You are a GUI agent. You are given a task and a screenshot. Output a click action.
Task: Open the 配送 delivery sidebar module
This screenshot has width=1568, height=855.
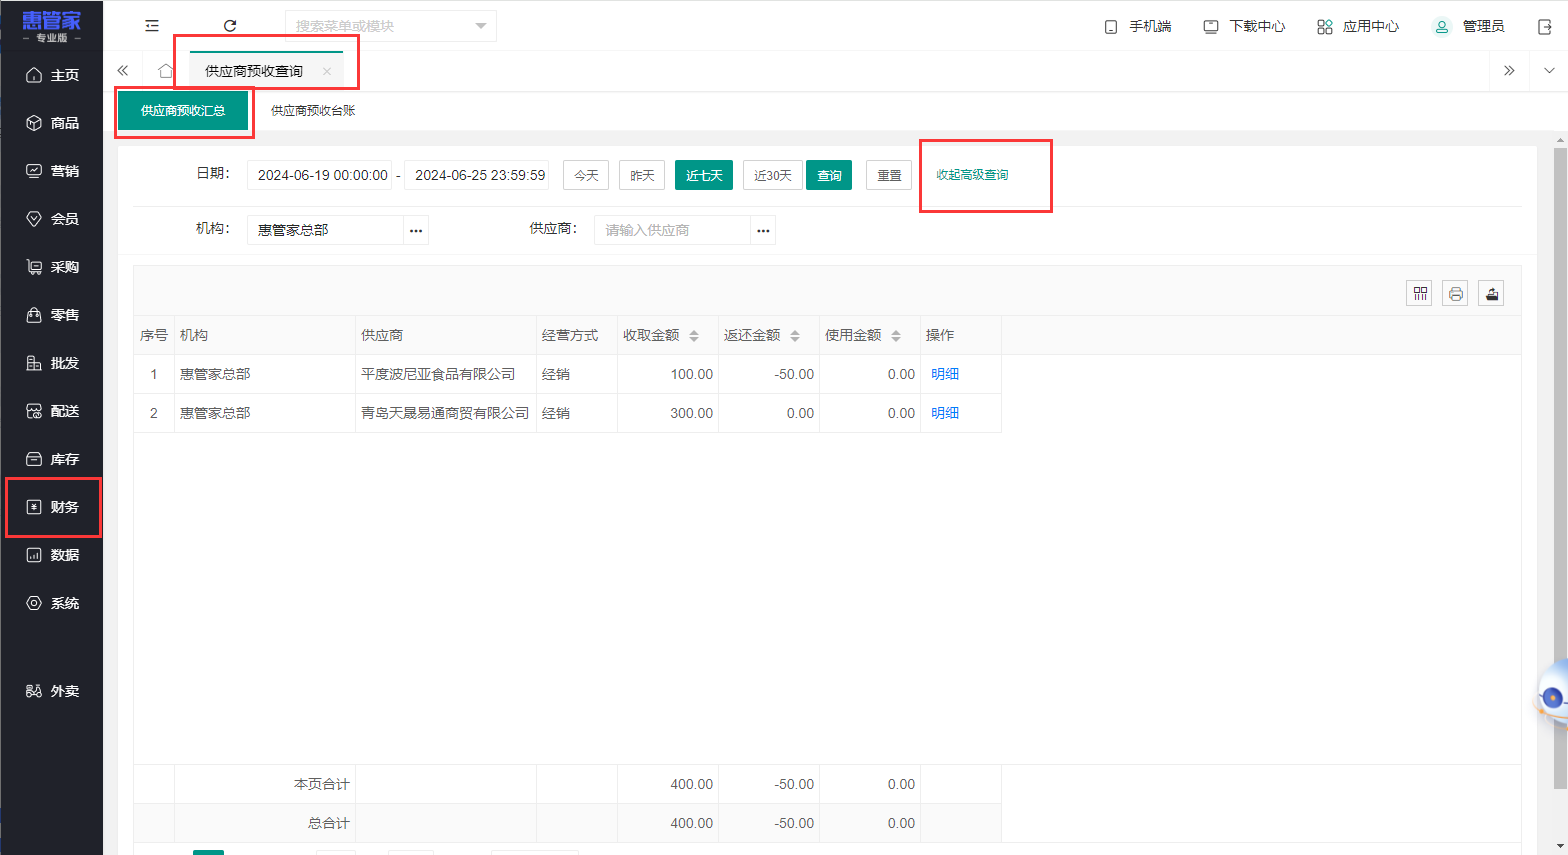coord(52,411)
